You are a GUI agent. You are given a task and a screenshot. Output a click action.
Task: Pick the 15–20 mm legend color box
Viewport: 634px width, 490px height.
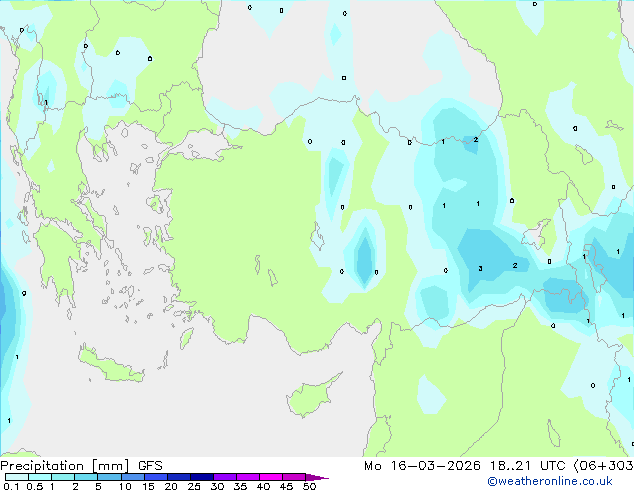[156, 477]
